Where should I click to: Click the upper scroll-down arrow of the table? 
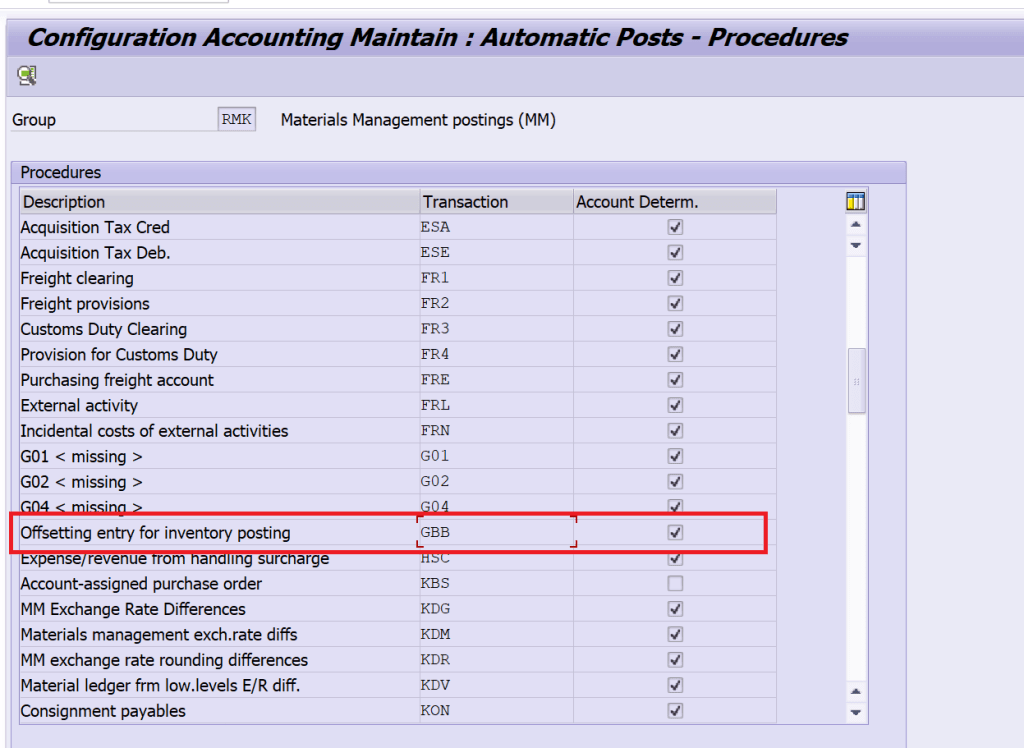(x=856, y=245)
